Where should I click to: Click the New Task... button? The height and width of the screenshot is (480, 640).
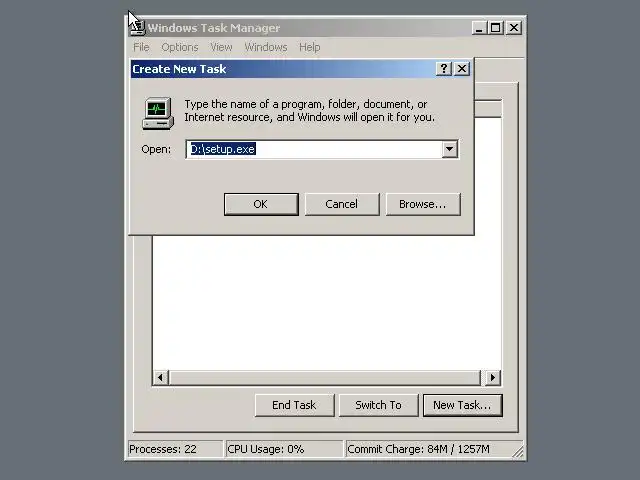(x=462, y=405)
